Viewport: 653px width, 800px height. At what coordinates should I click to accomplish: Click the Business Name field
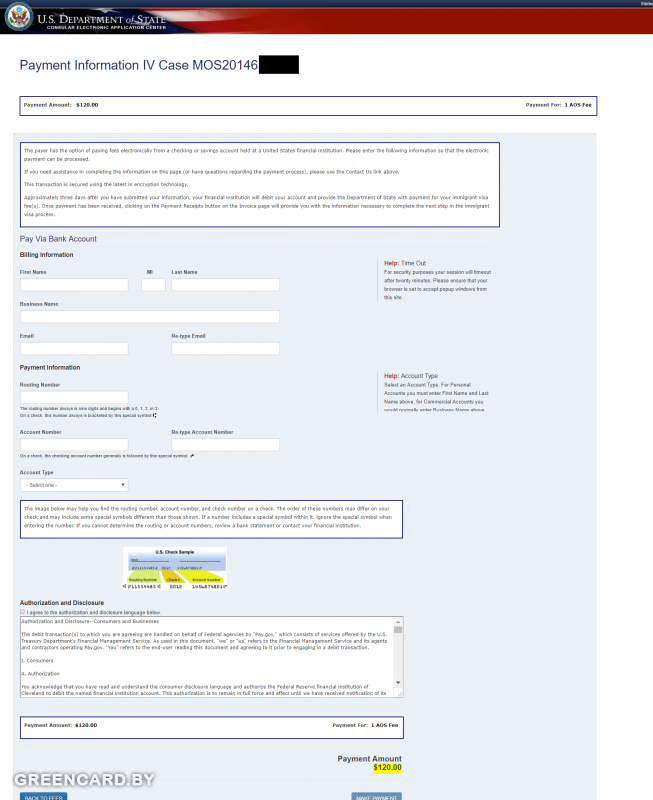point(149,316)
